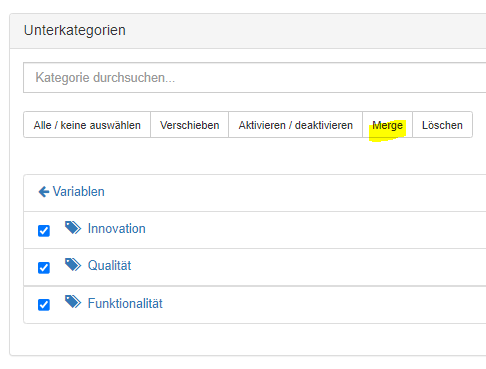The height and width of the screenshot is (369, 486).
Task: Click the Unterkategorien panel heading
Action: (75, 30)
